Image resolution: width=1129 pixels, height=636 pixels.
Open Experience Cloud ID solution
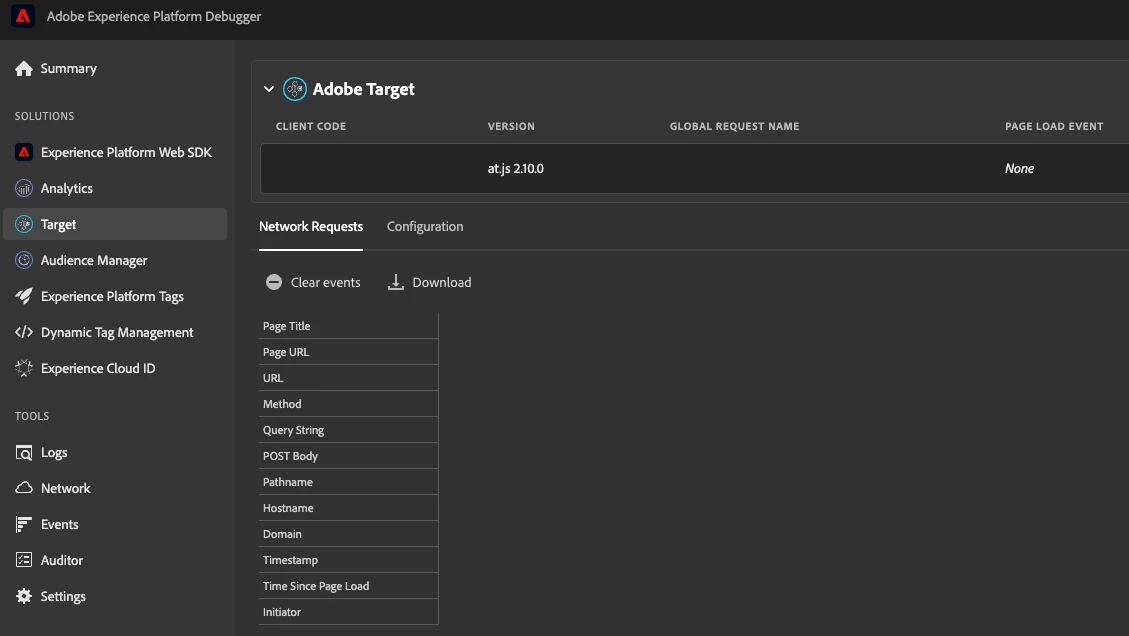click(98, 368)
